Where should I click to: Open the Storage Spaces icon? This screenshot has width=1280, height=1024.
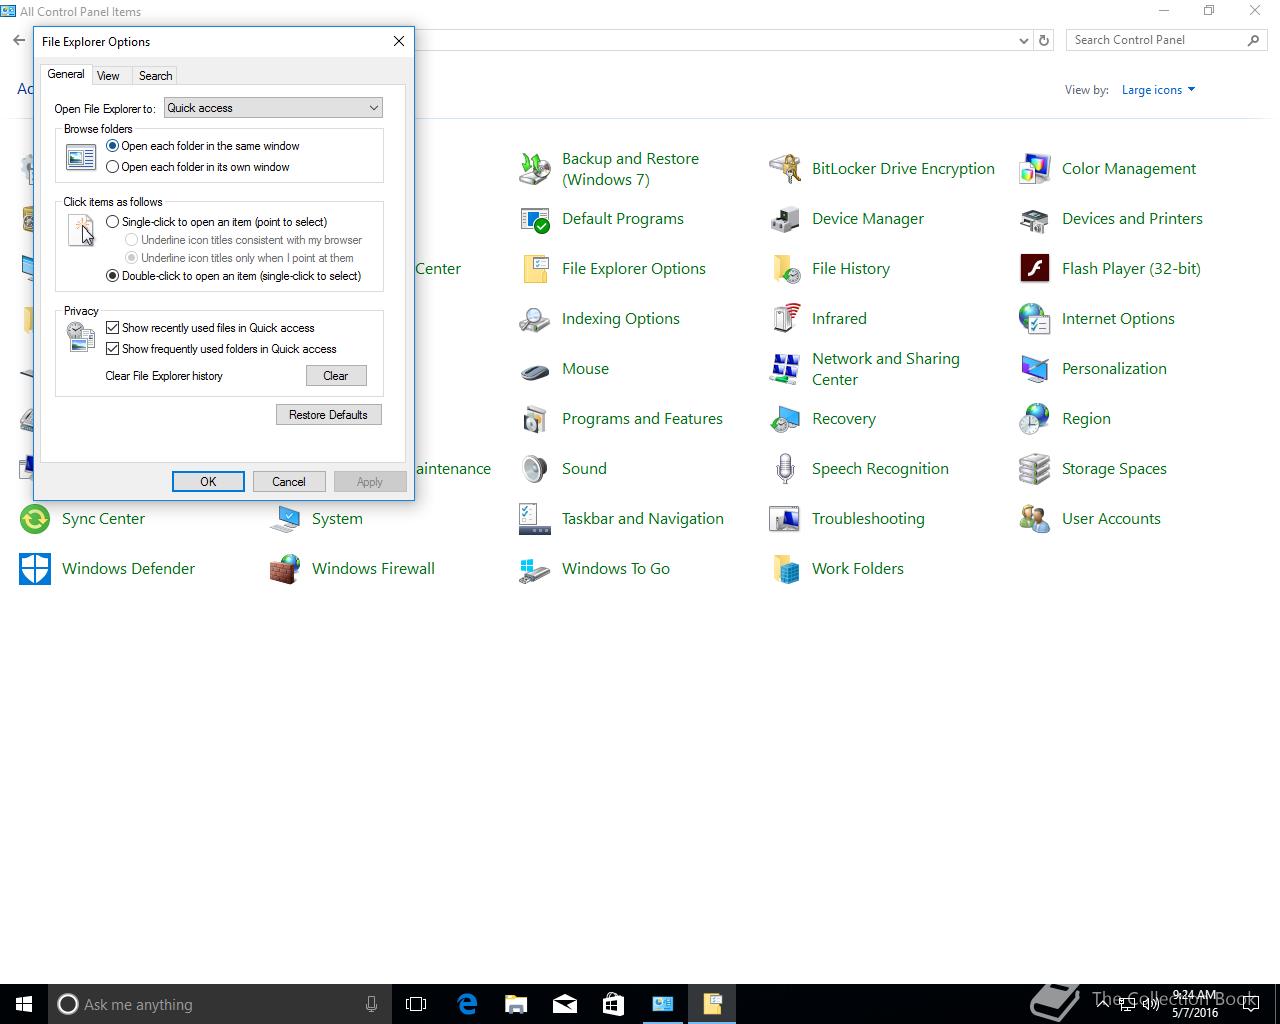point(1035,469)
